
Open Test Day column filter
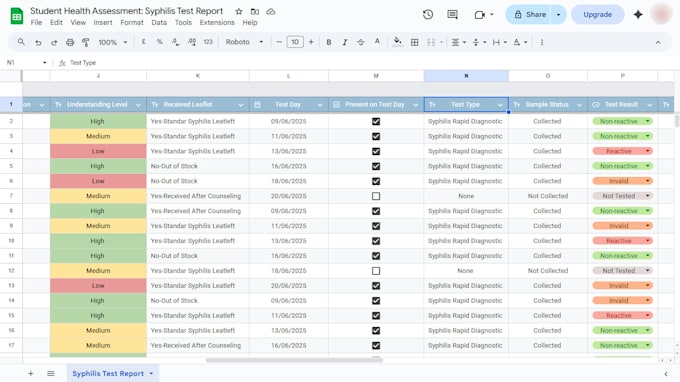pos(320,105)
